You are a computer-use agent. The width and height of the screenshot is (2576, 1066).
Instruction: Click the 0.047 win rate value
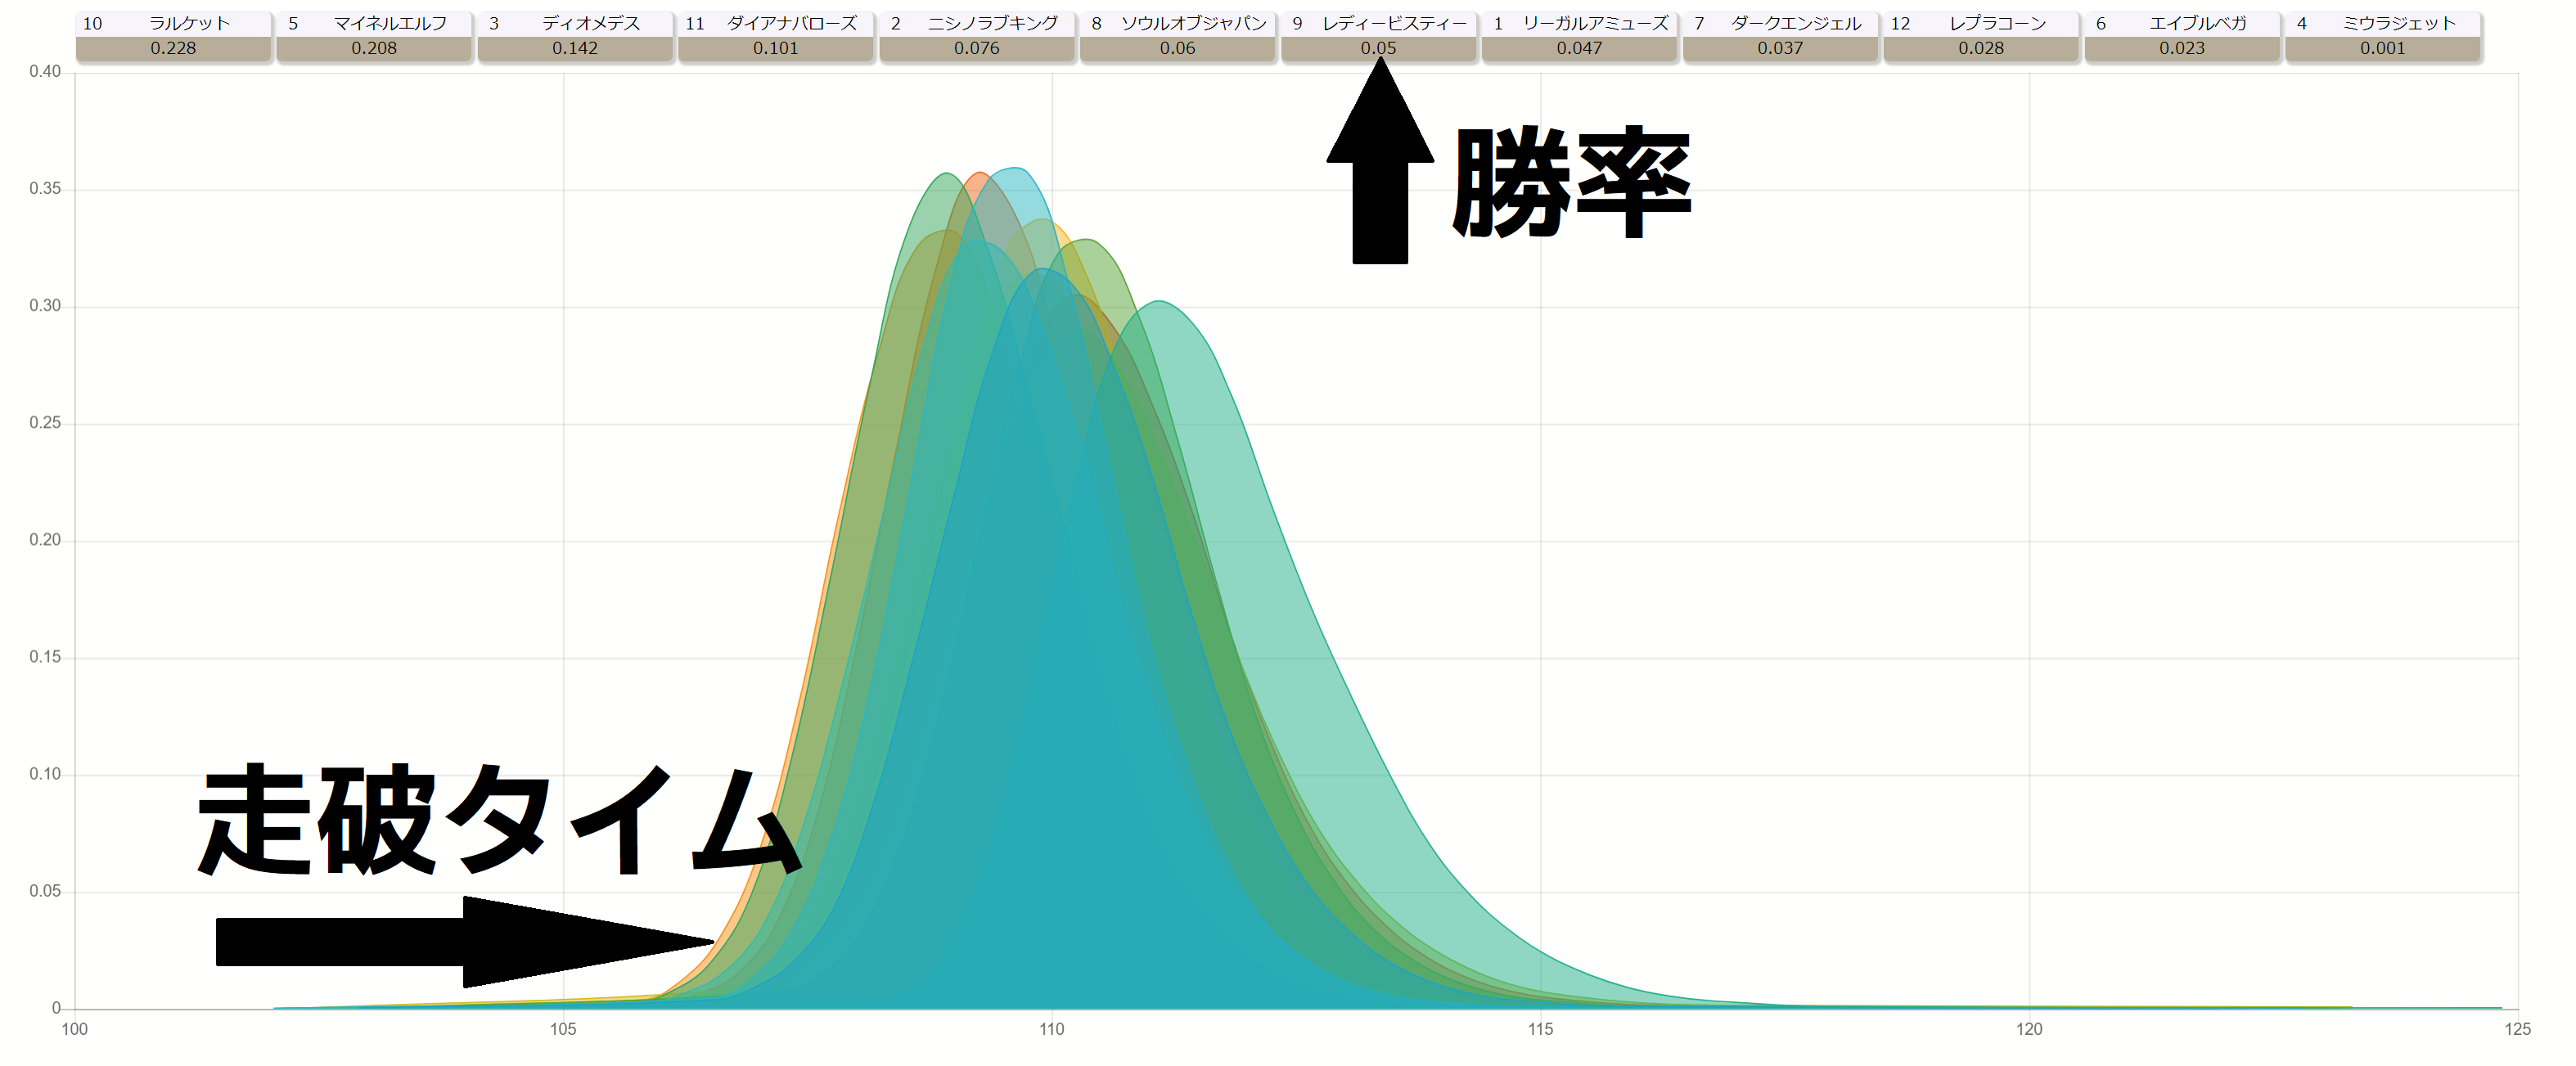tap(1579, 48)
